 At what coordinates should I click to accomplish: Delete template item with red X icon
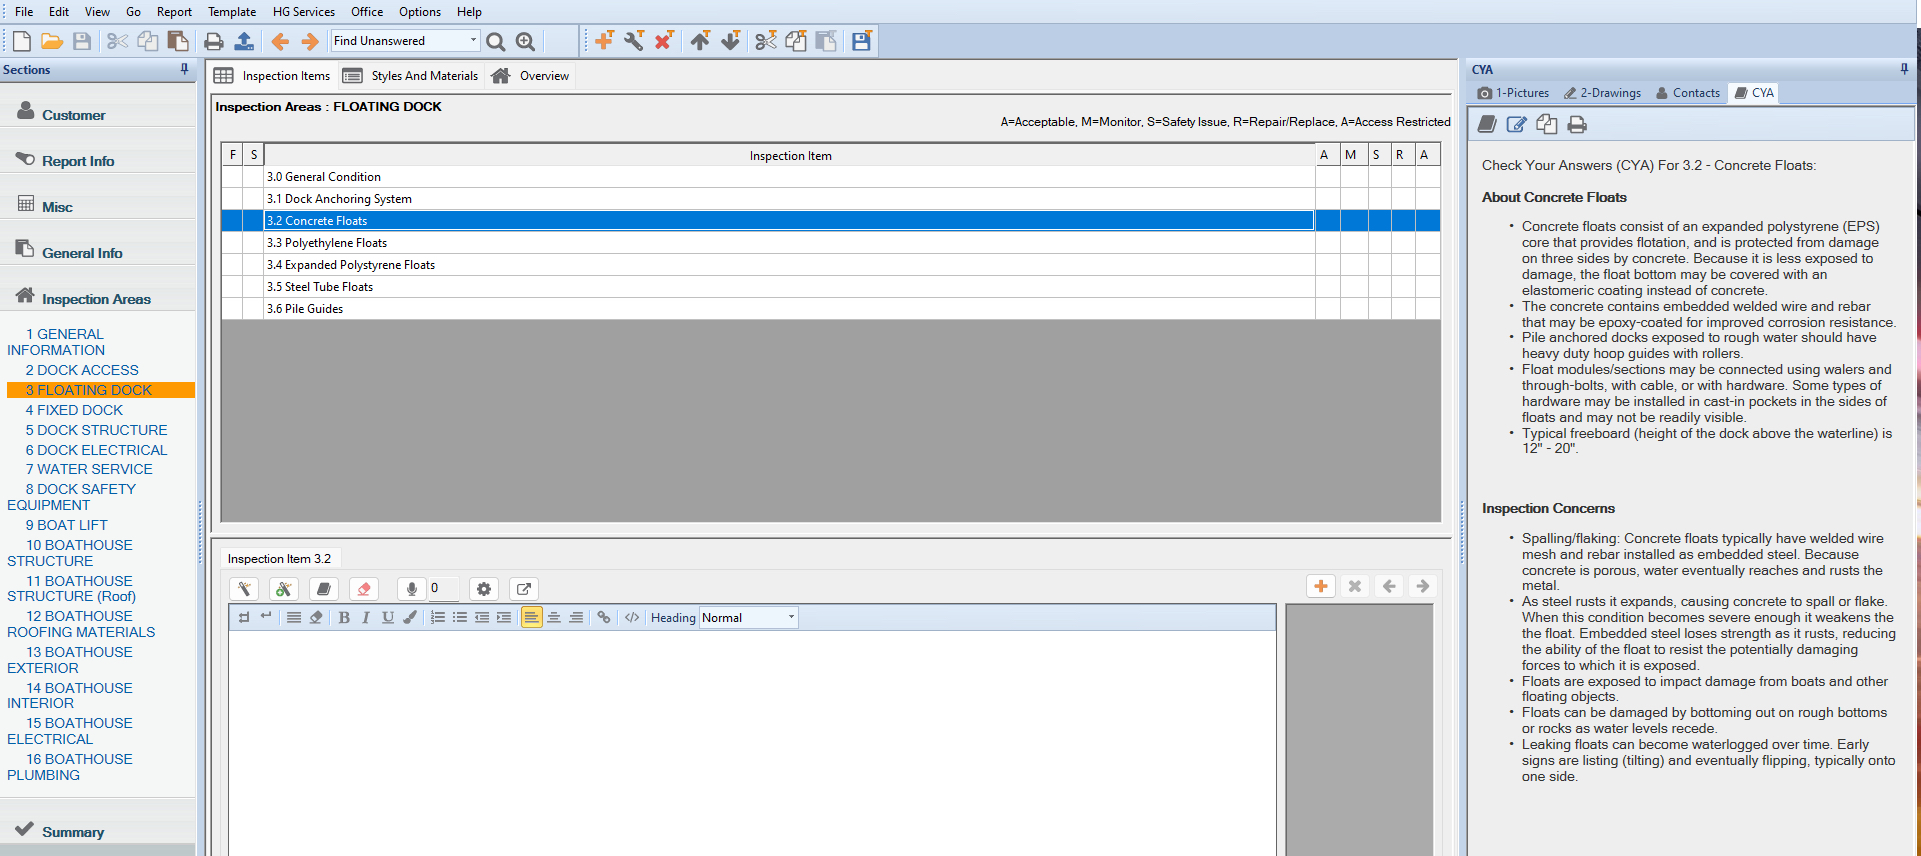click(x=664, y=40)
